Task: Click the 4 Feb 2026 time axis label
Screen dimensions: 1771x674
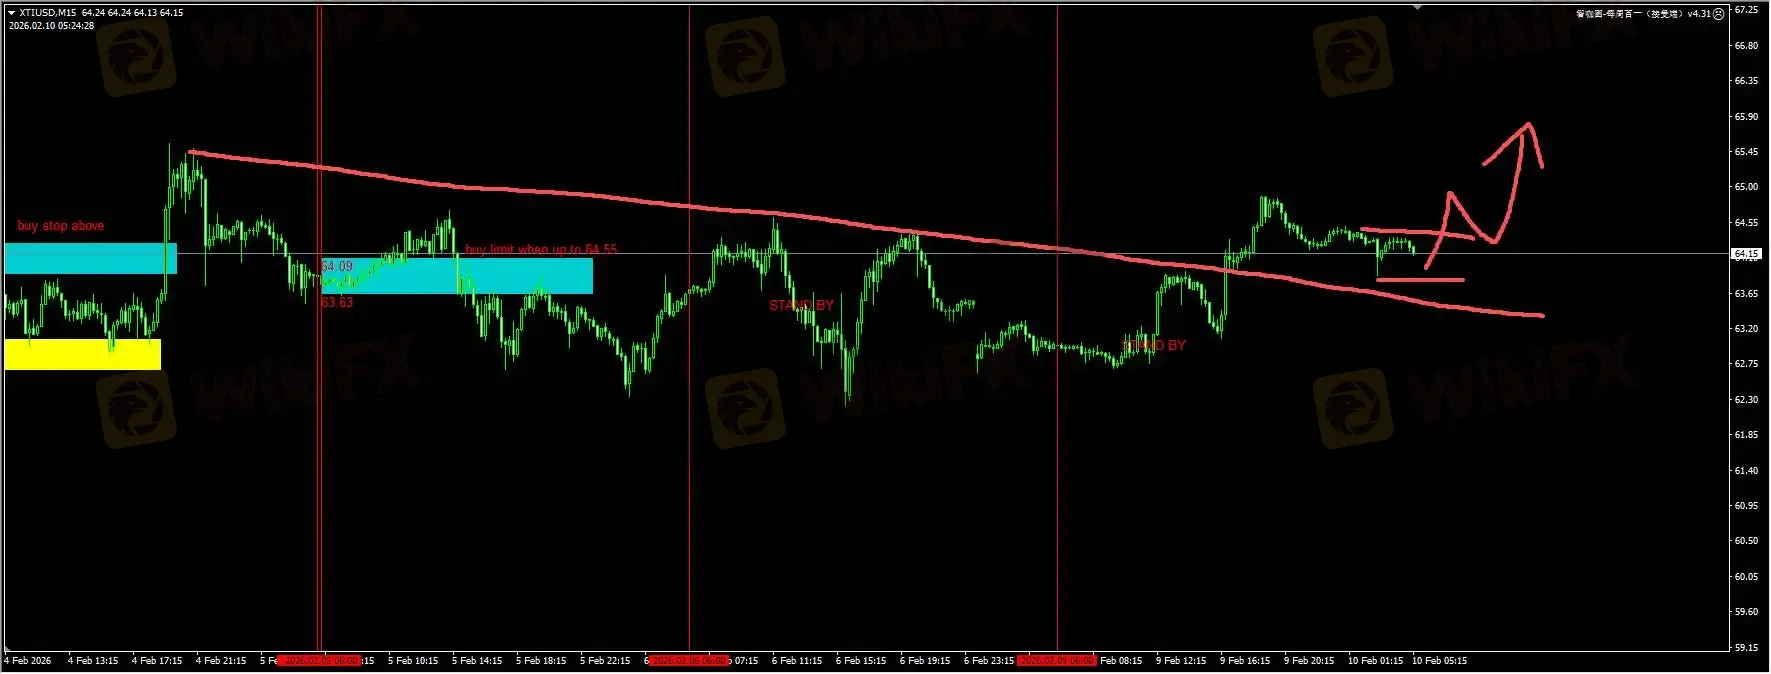Action: [28, 661]
